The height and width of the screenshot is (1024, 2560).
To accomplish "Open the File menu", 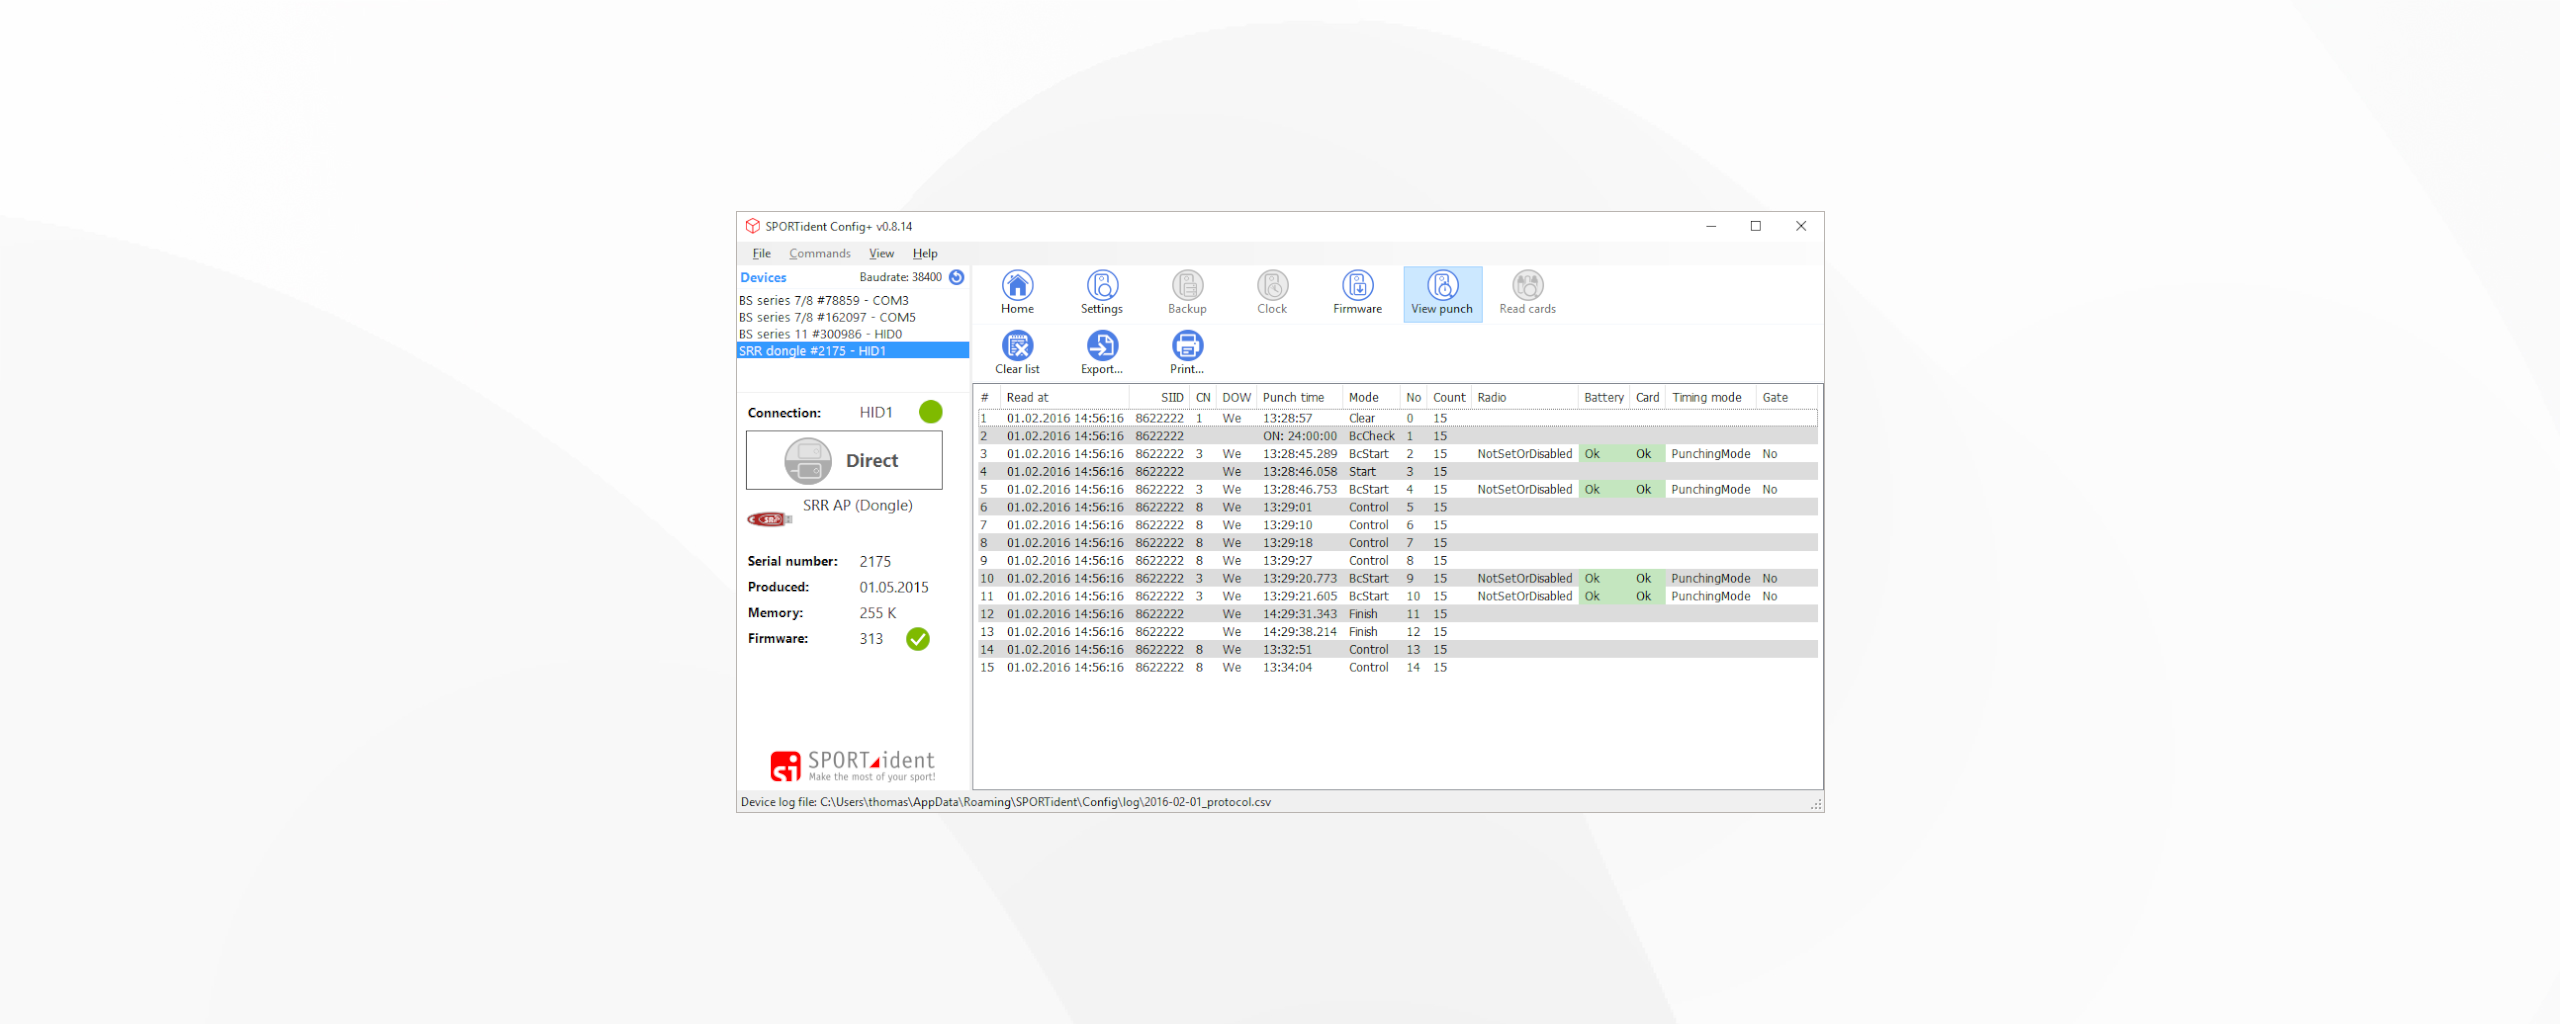I will tap(761, 253).
